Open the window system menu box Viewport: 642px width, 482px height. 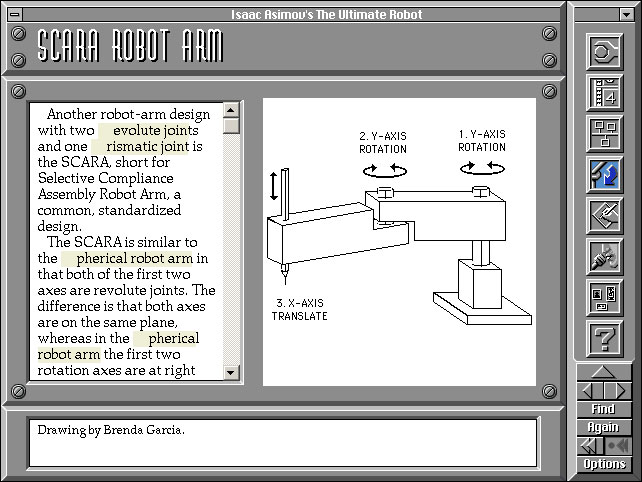tap(15, 15)
